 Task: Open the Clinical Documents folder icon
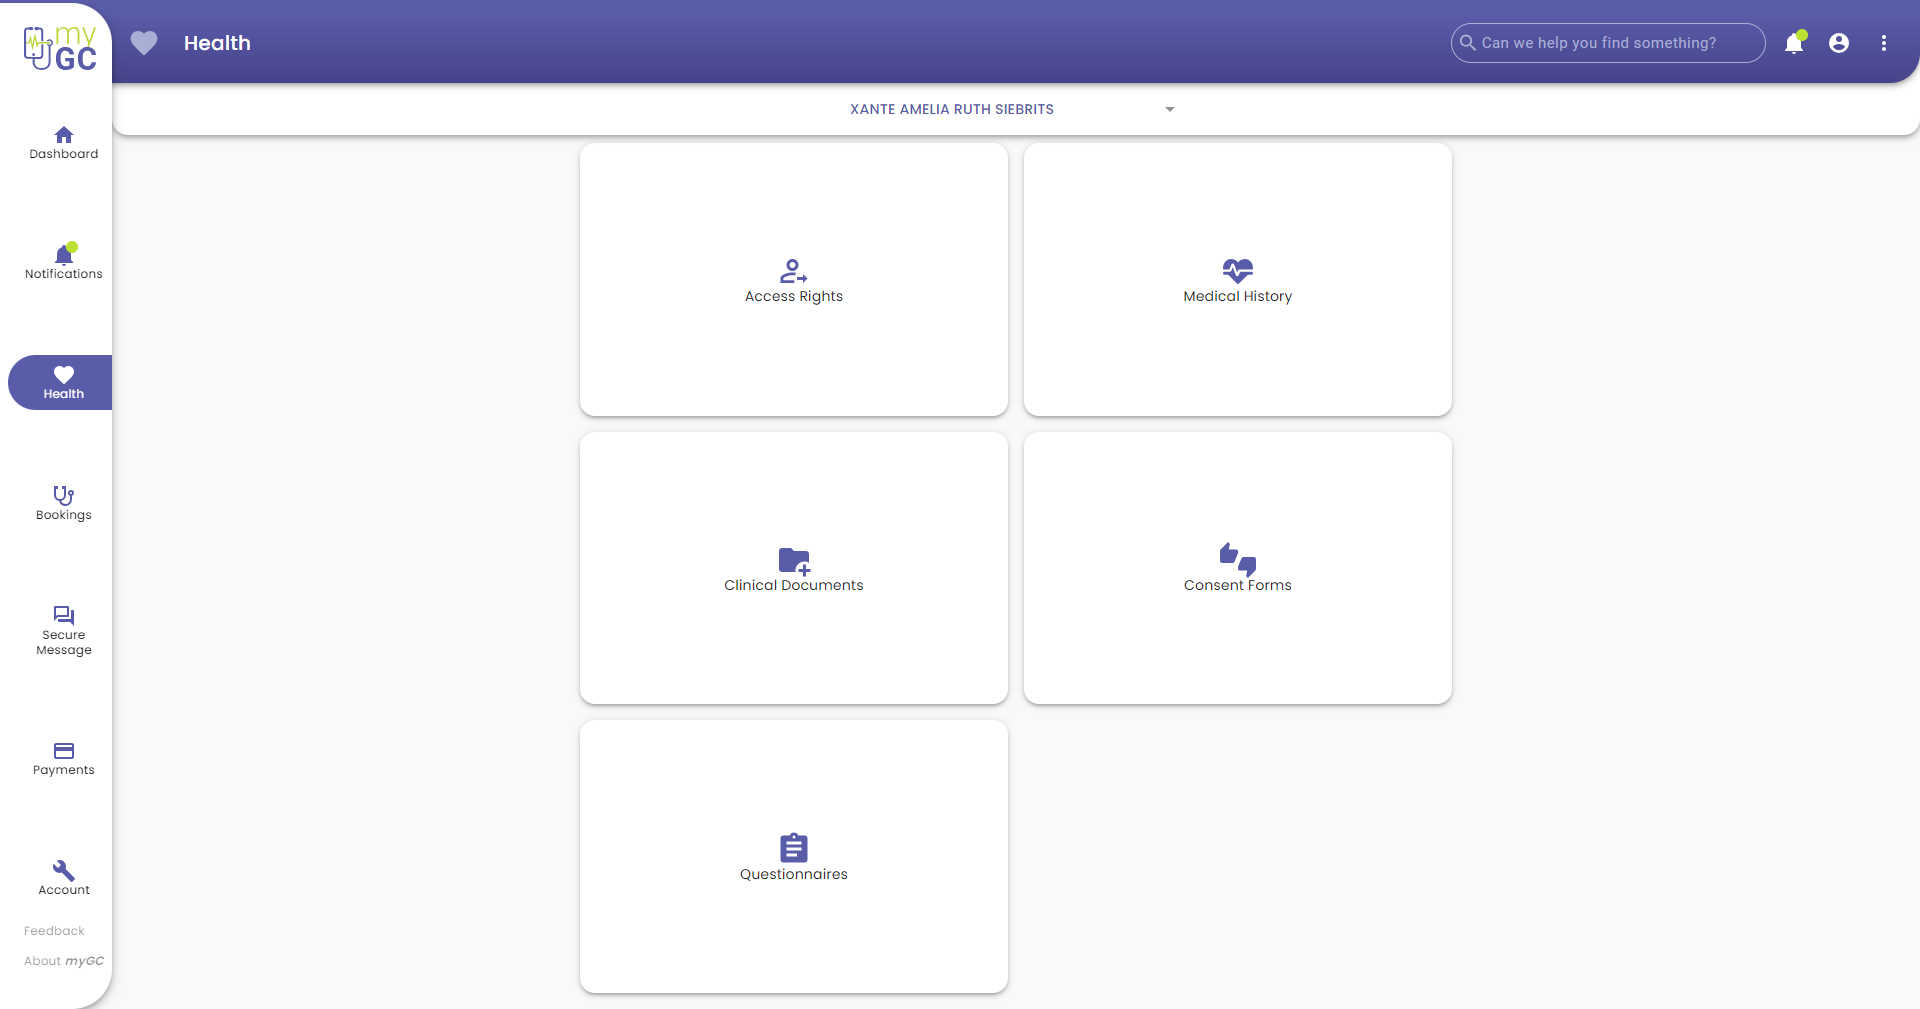pos(794,561)
